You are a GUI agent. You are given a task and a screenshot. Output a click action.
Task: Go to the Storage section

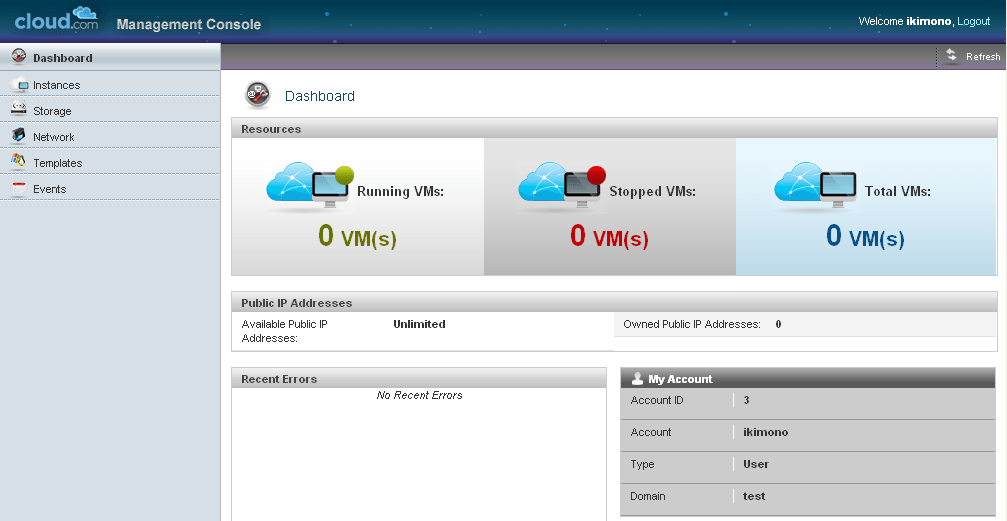110,110
